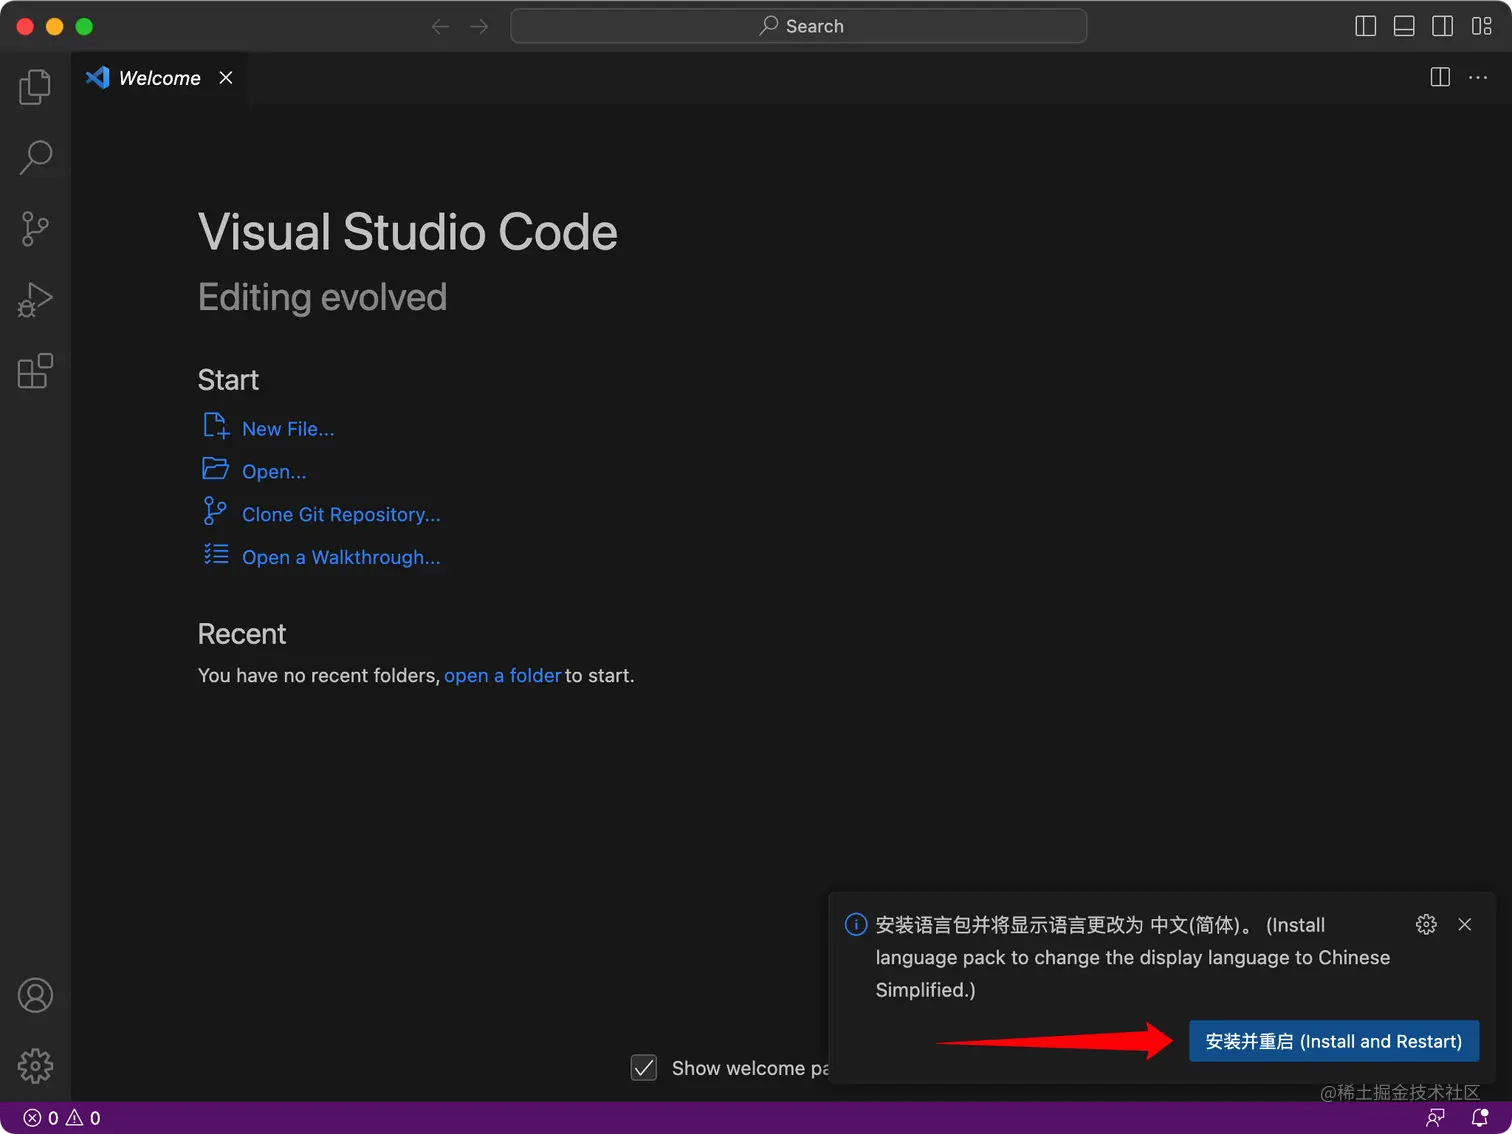
Task: Click the New File... link
Action: pos(288,429)
